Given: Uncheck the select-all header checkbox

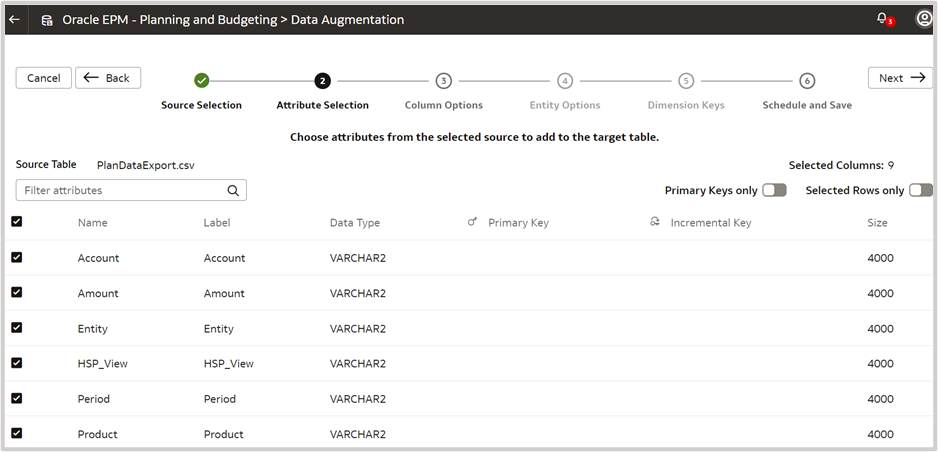Looking at the screenshot, I should (x=16, y=222).
